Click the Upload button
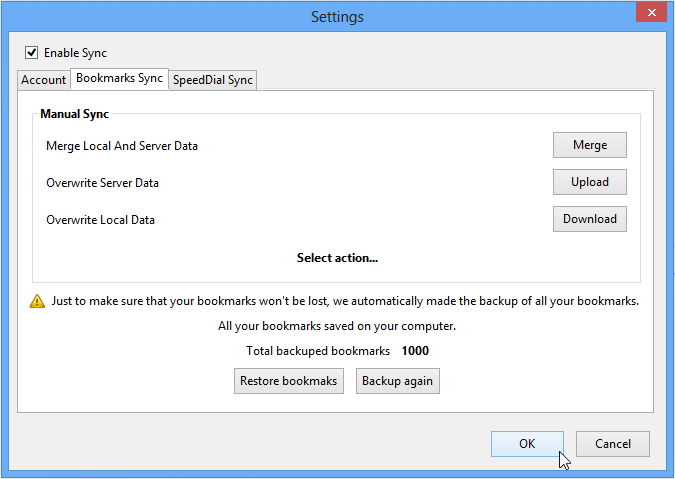675x479 pixels. click(589, 182)
